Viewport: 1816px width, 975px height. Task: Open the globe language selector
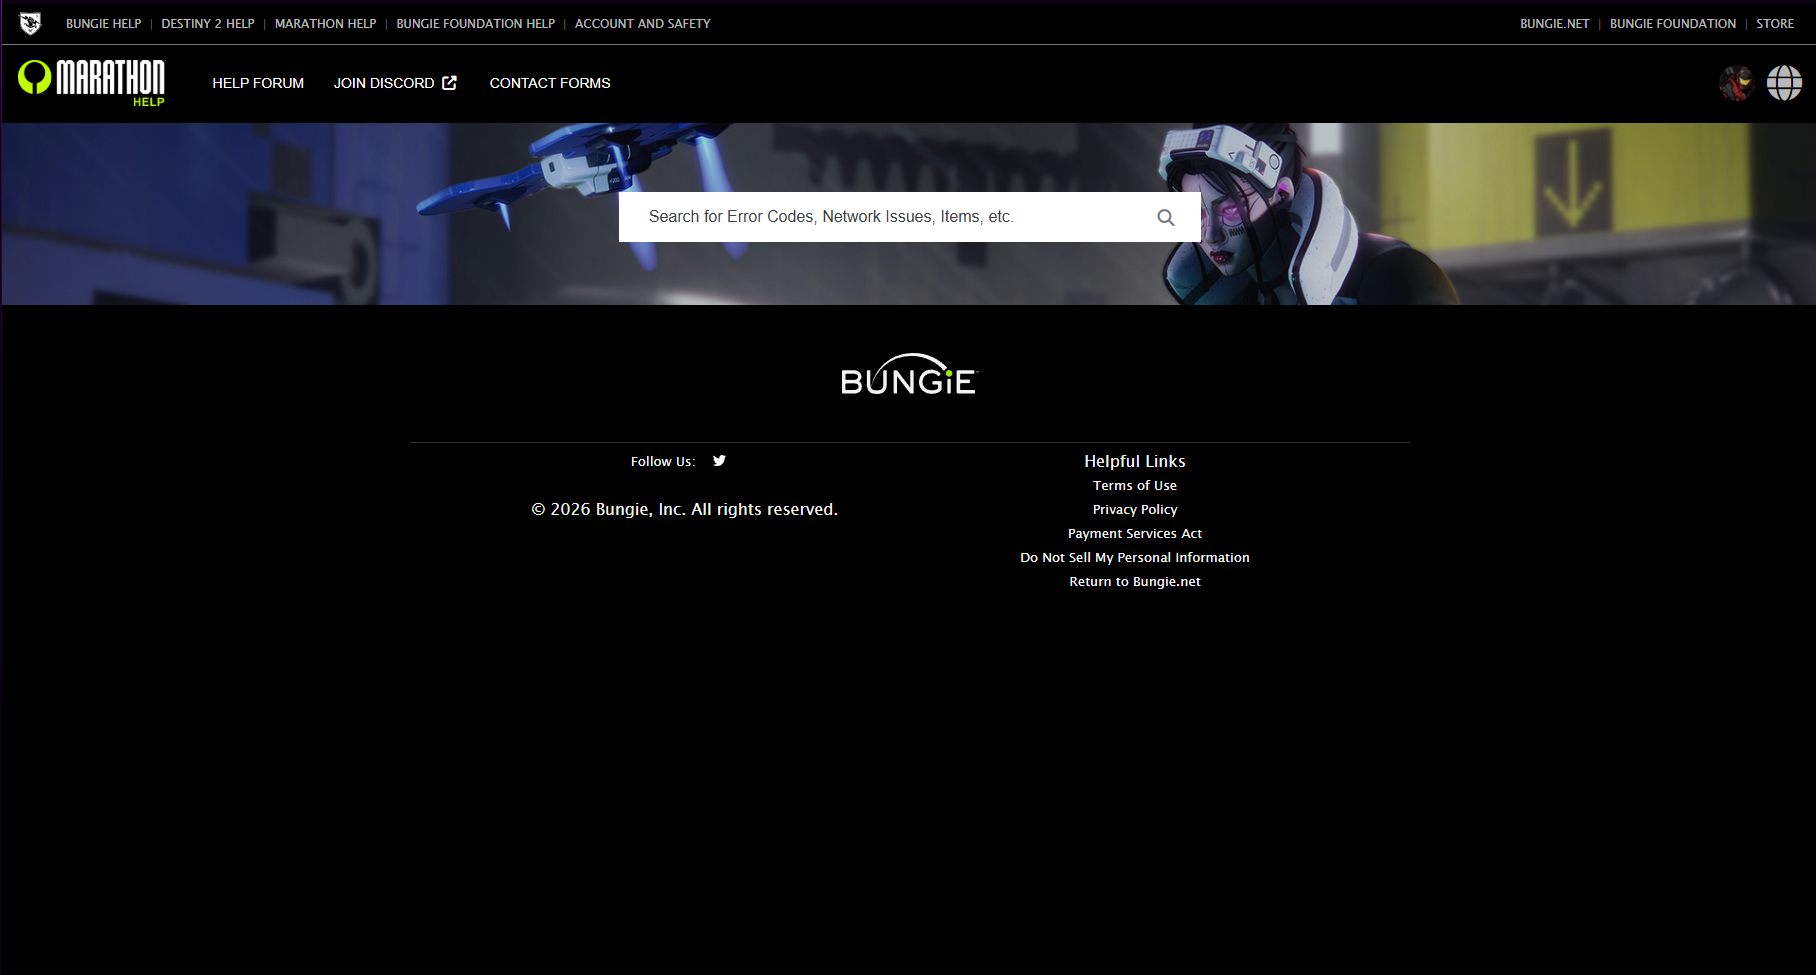1784,83
